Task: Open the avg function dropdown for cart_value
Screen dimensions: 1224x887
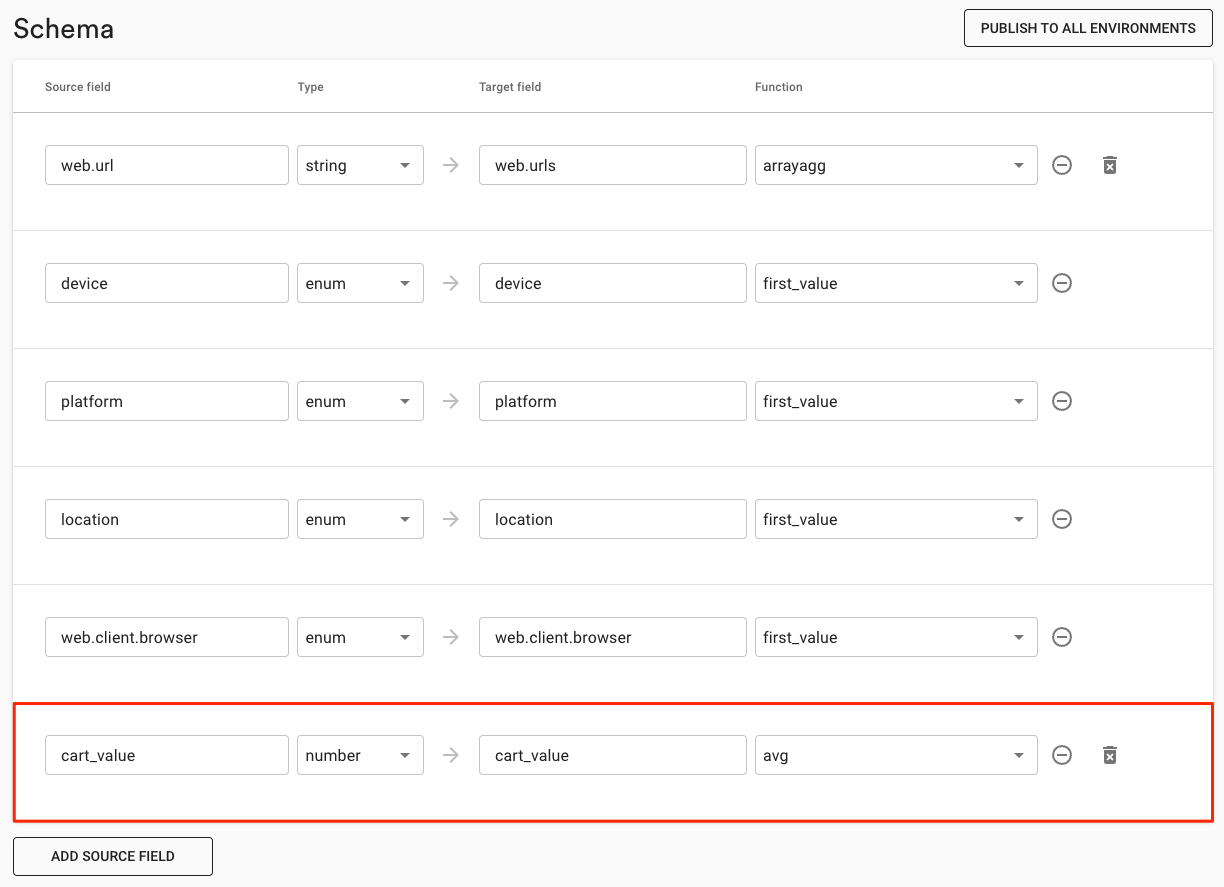Action: (x=896, y=755)
